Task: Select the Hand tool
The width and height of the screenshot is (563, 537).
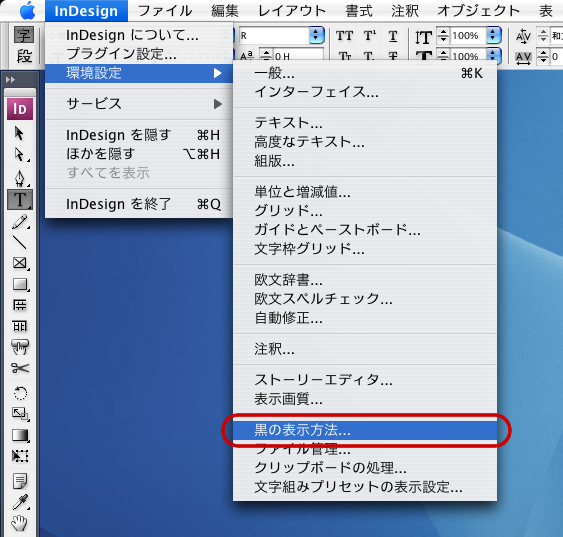Action: (x=20, y=523)
